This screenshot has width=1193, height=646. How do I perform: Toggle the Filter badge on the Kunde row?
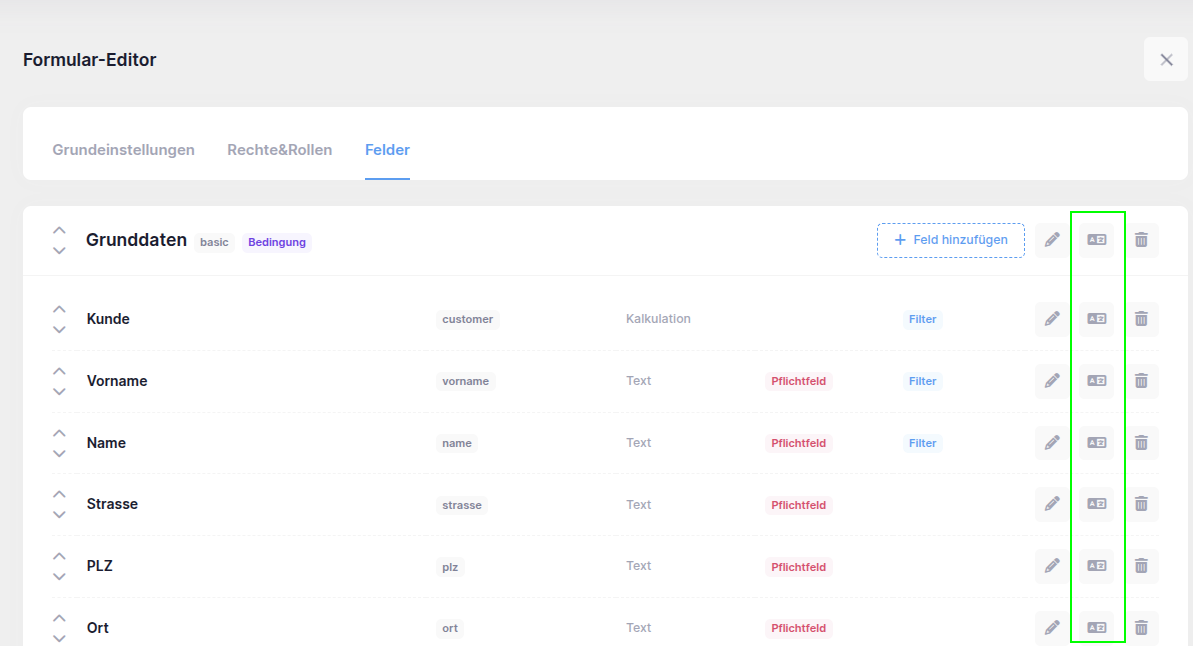point(922,318)
